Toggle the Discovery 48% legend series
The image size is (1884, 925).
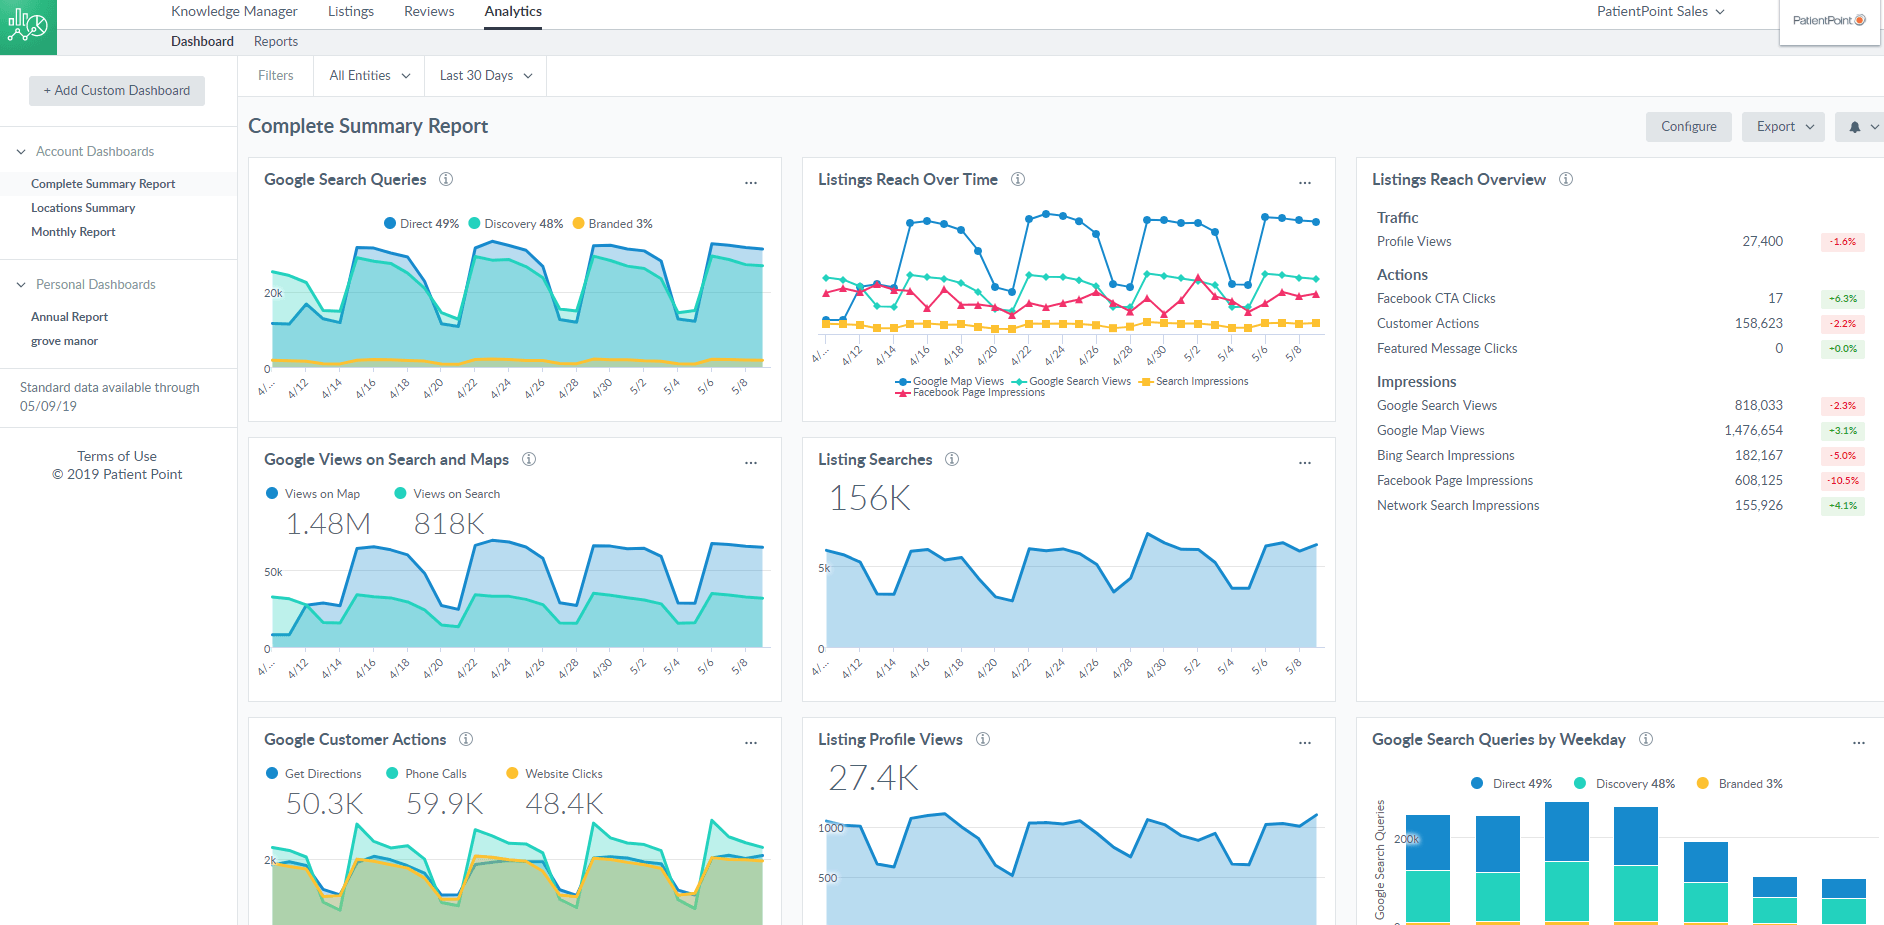click(x=514, y=224)
